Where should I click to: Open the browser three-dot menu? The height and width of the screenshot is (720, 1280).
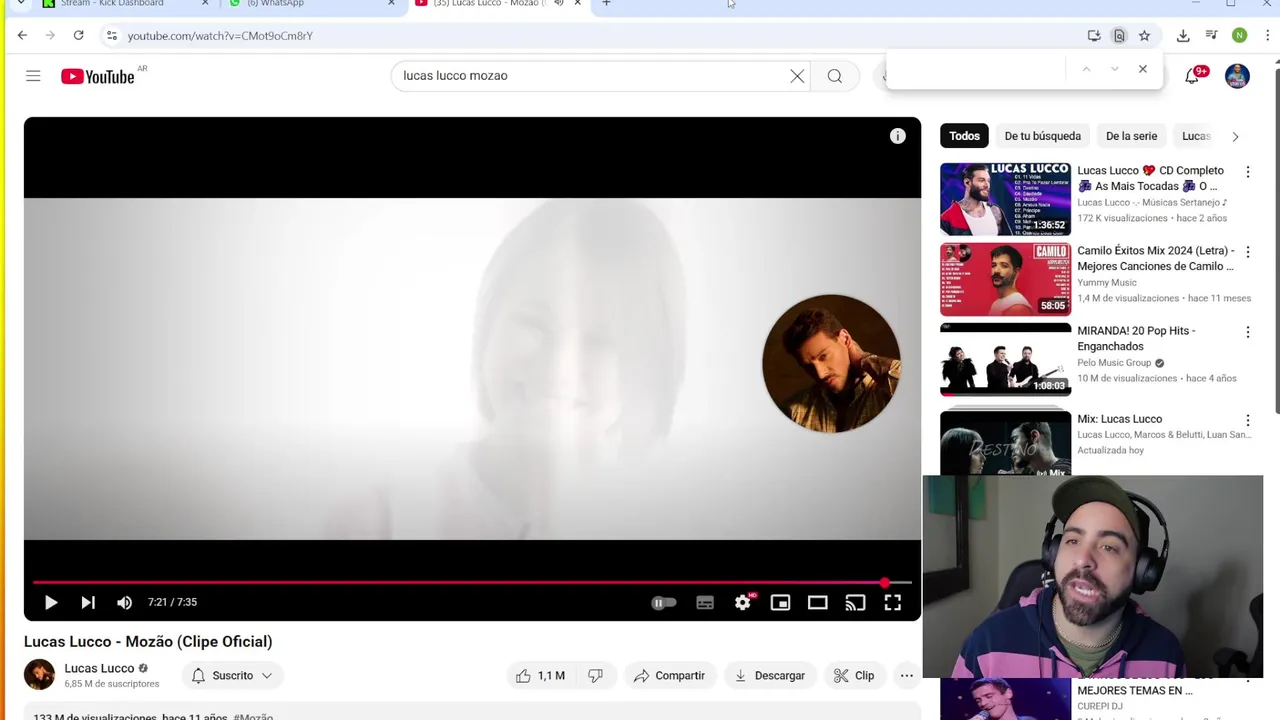(1267, 36)
